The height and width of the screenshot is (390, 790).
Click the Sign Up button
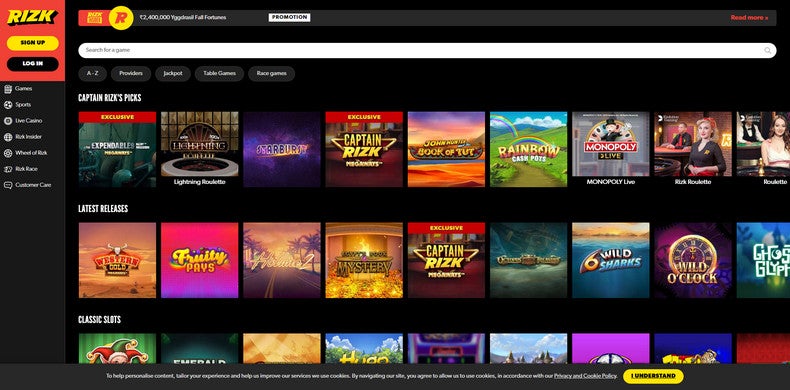click(x=33, y=43)
